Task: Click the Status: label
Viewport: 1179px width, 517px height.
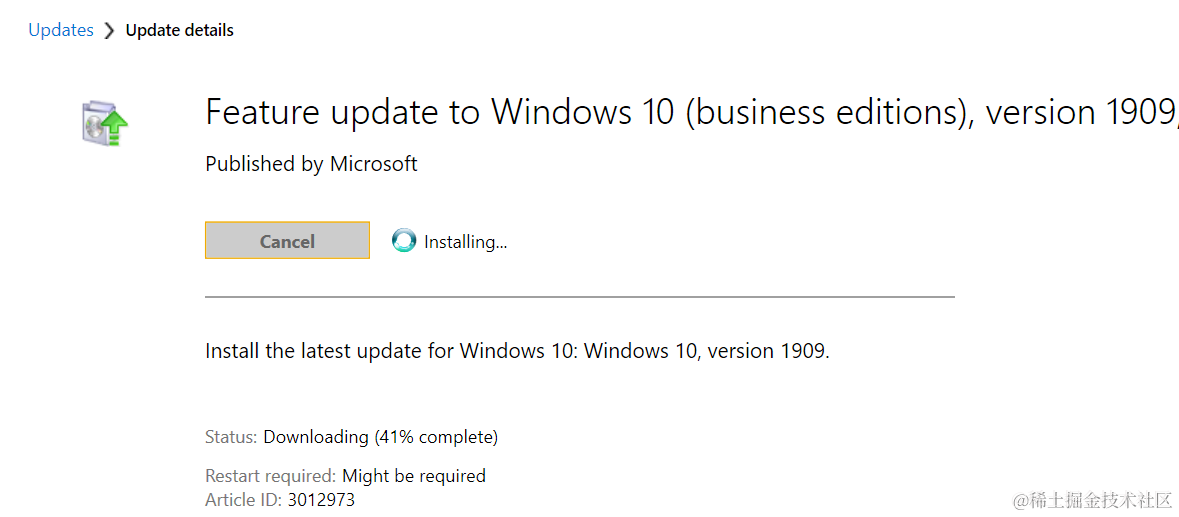Action: [231, 437]
